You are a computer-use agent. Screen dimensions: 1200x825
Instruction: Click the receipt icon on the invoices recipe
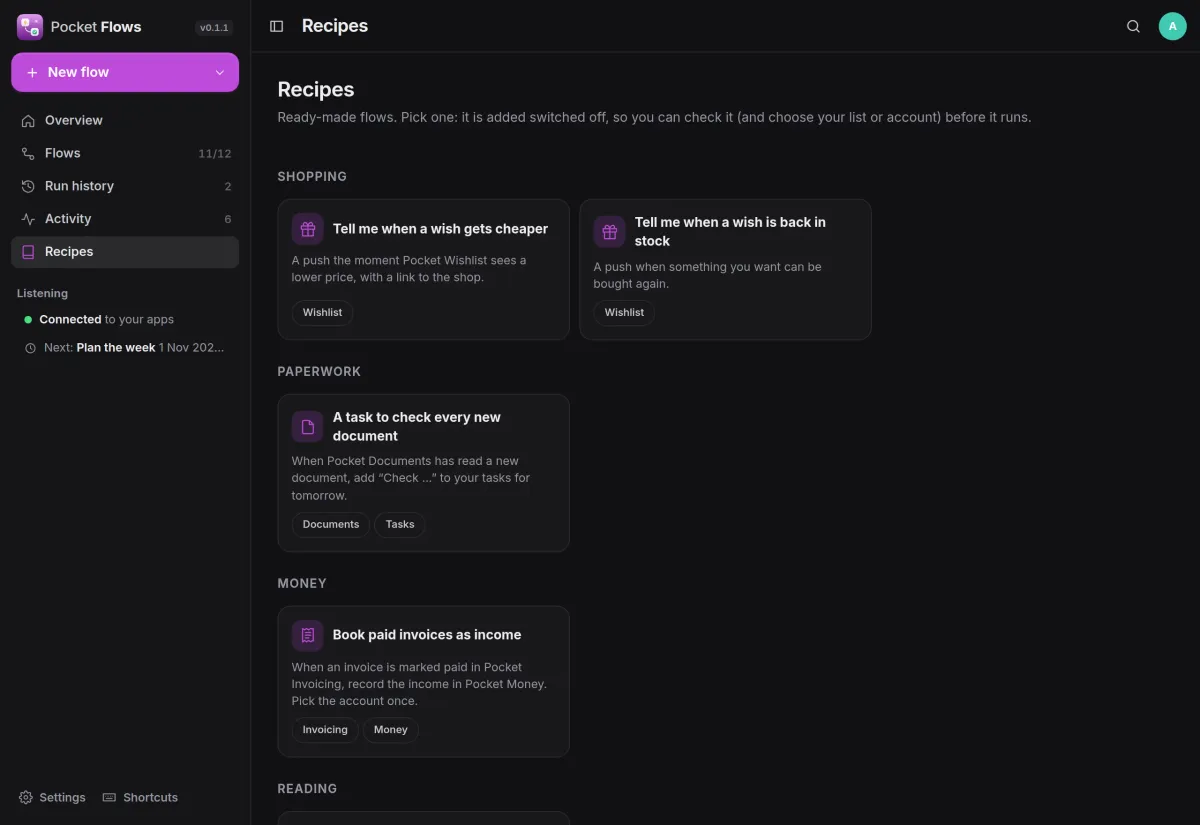[308, 635]
